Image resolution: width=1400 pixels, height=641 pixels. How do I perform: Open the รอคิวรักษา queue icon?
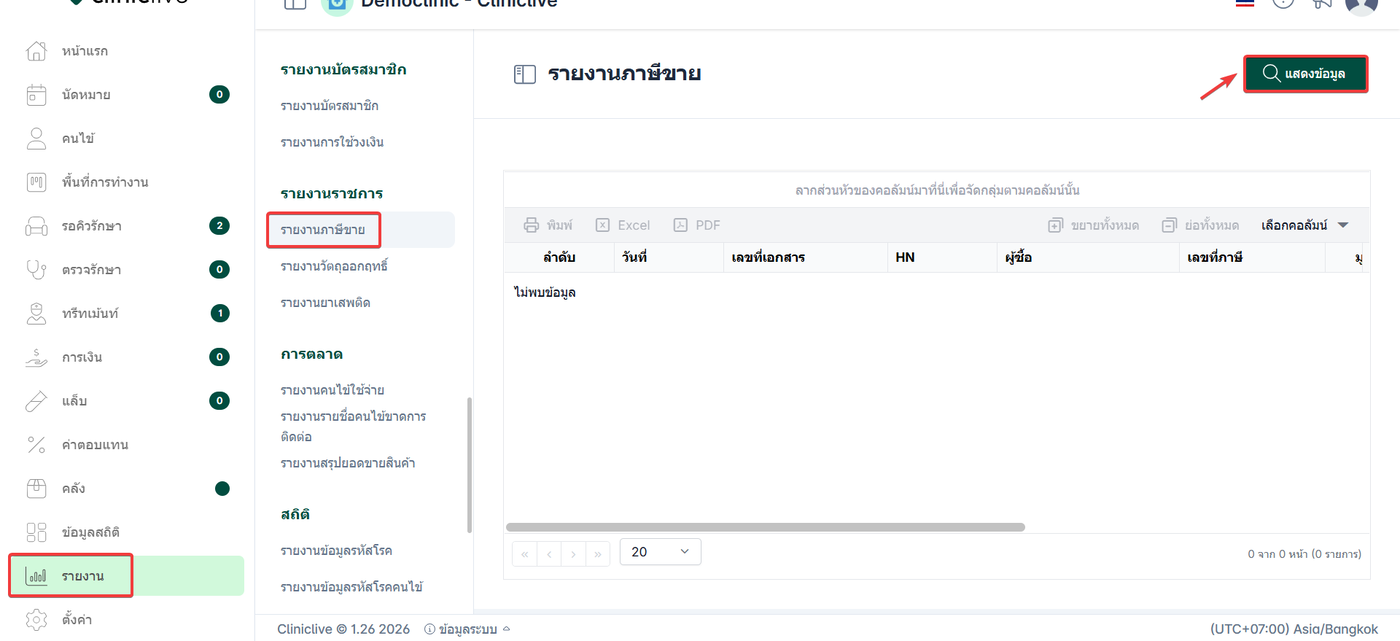(36, 226)
